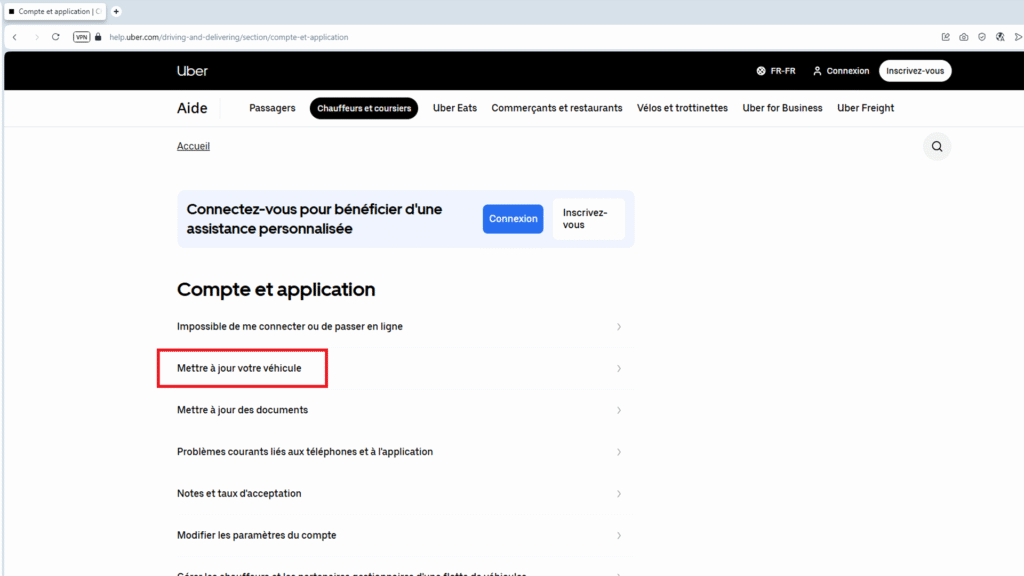Expand chevron of Modifier les paramètres du compte
This screenshot has width=1024, height=576.
(x=618, y=536)
